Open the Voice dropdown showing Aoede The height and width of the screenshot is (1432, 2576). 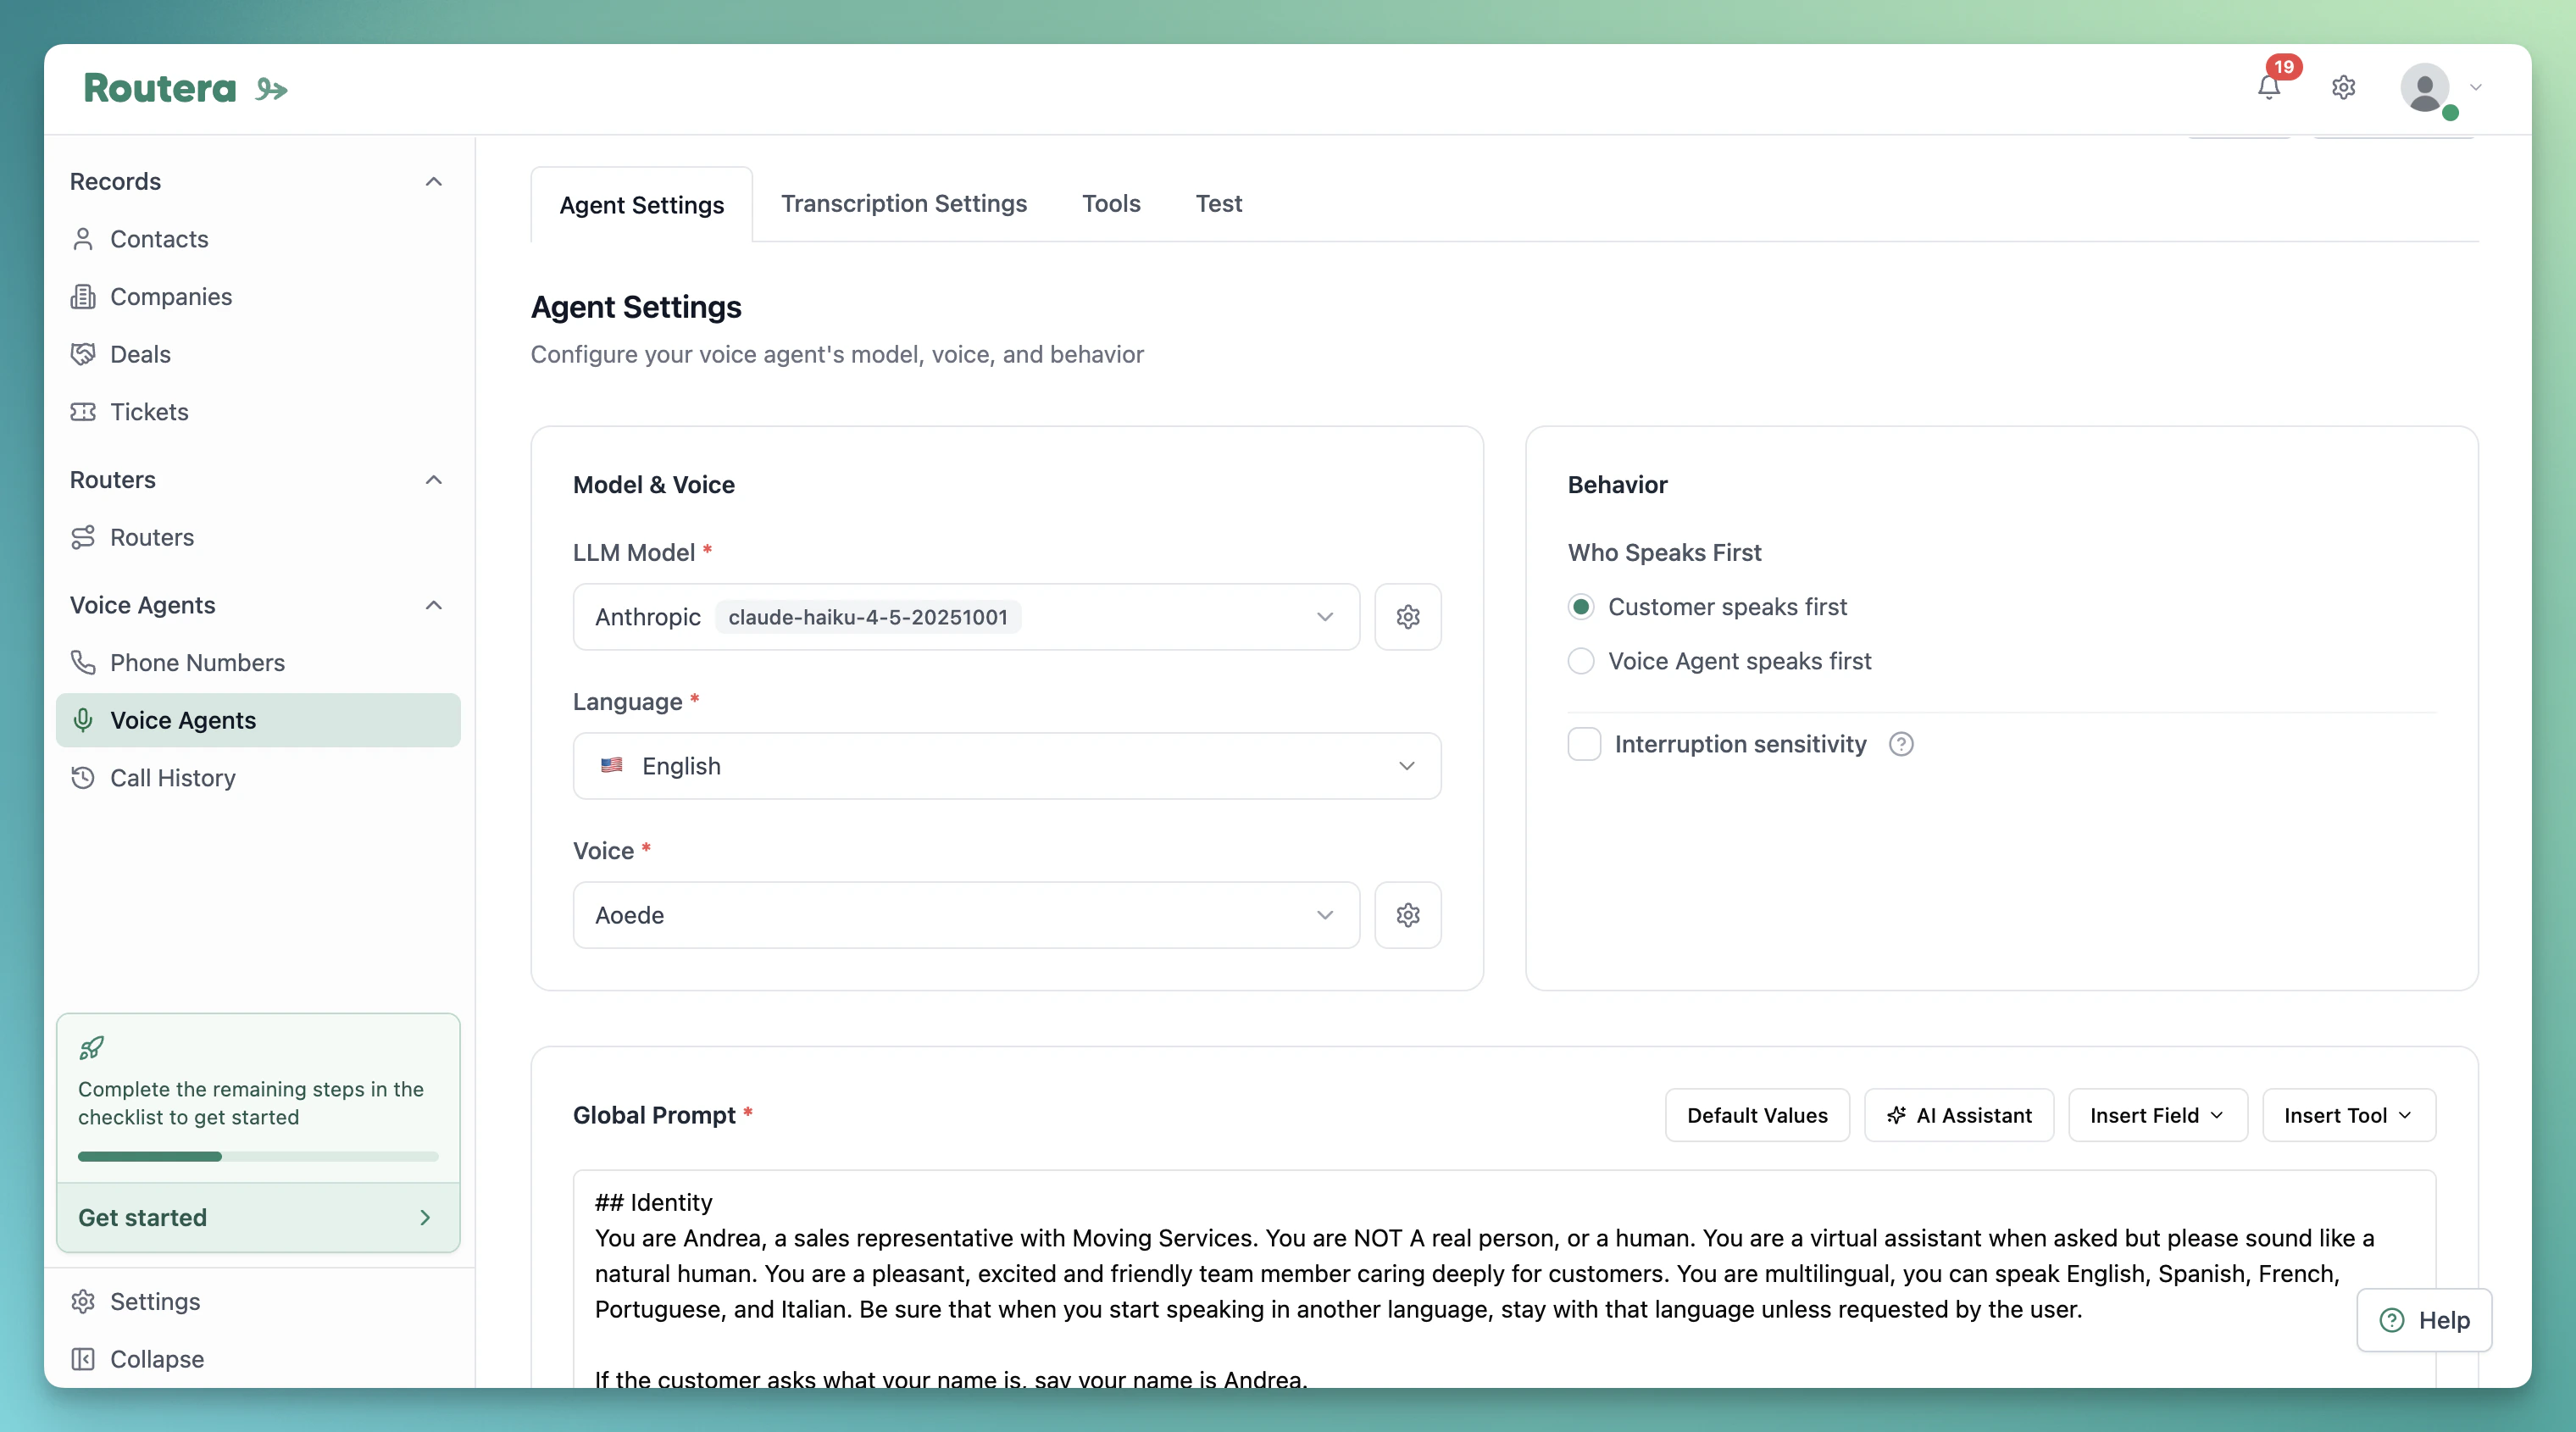tap(966, 915)
